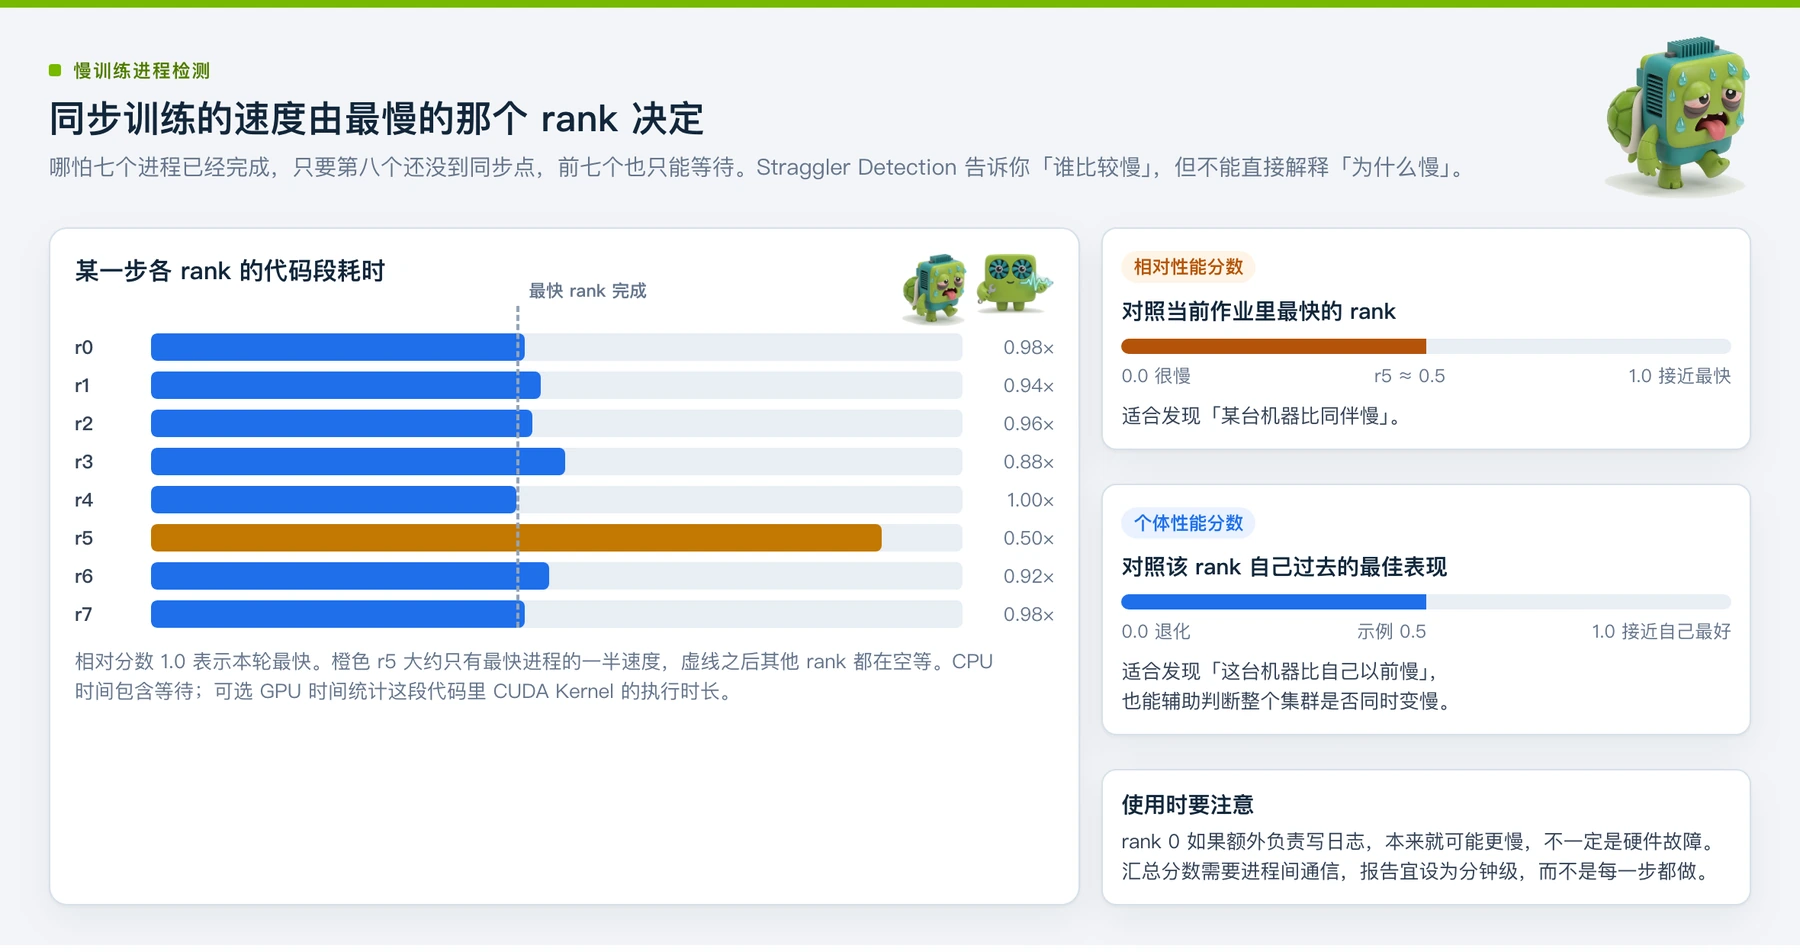
Task: Click the r0 bar in the chart
Action: click(x=338, y=347)
